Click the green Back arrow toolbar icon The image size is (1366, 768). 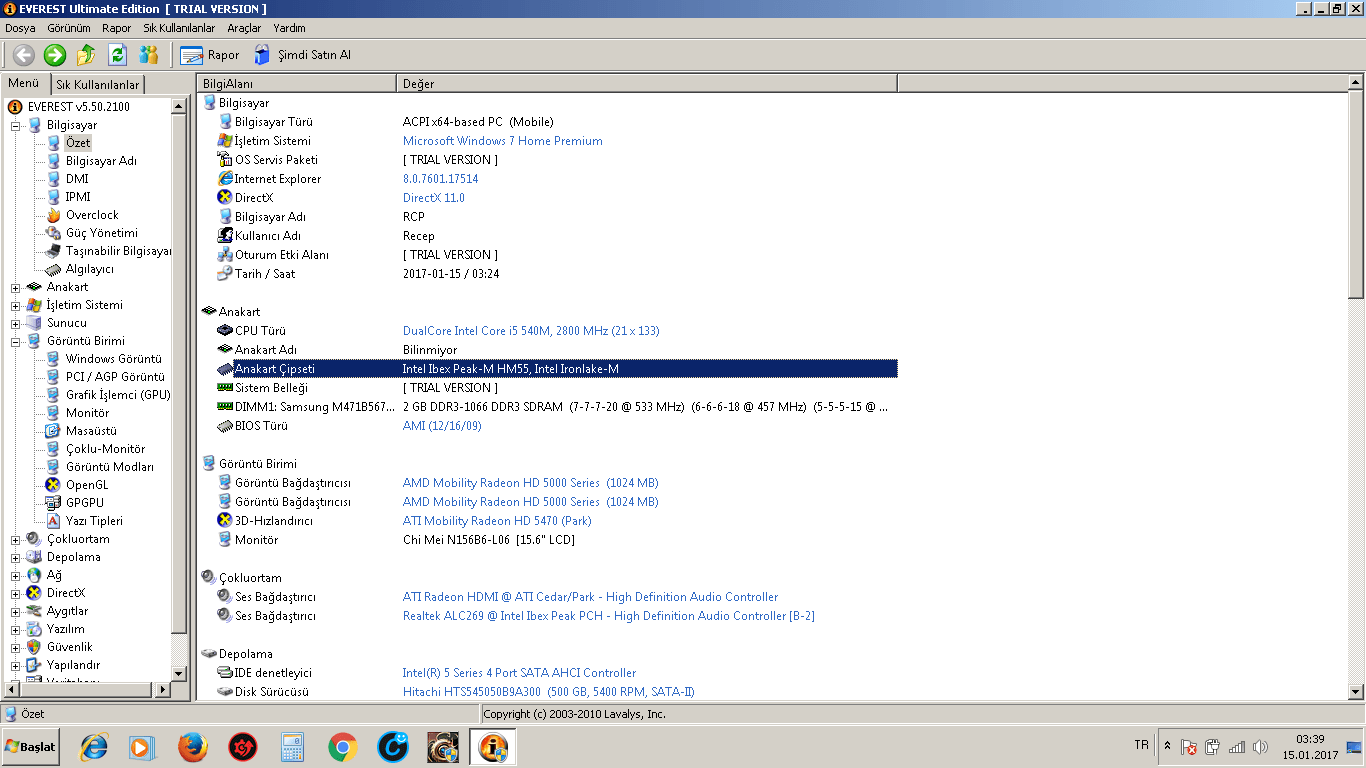click(23, 55)
